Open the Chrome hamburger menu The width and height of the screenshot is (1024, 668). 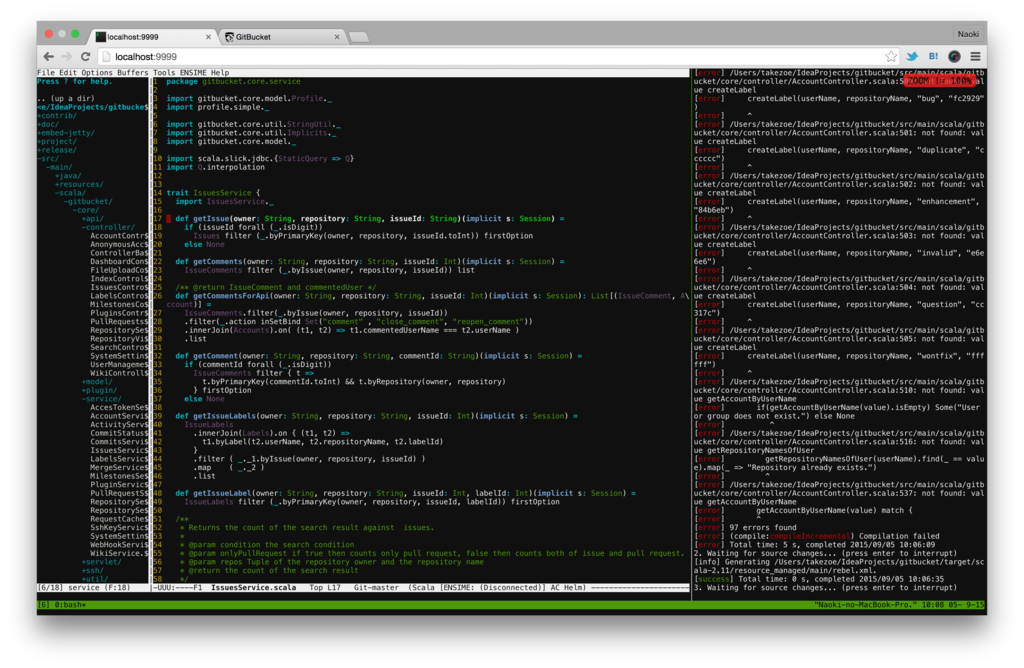(975, 57)
